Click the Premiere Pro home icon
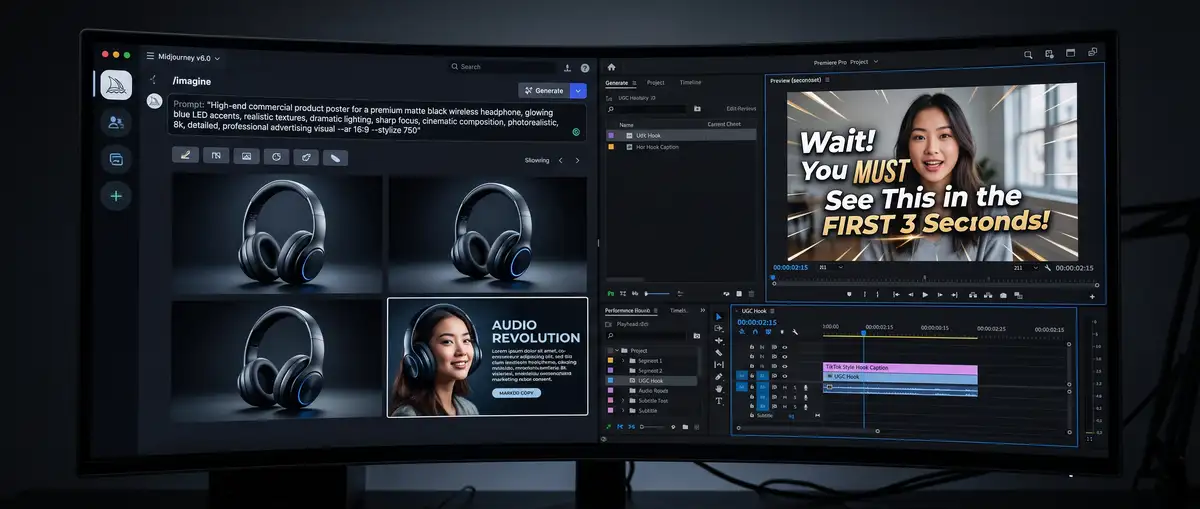Screen dimensions: 1200x509 tap(612, 67)
